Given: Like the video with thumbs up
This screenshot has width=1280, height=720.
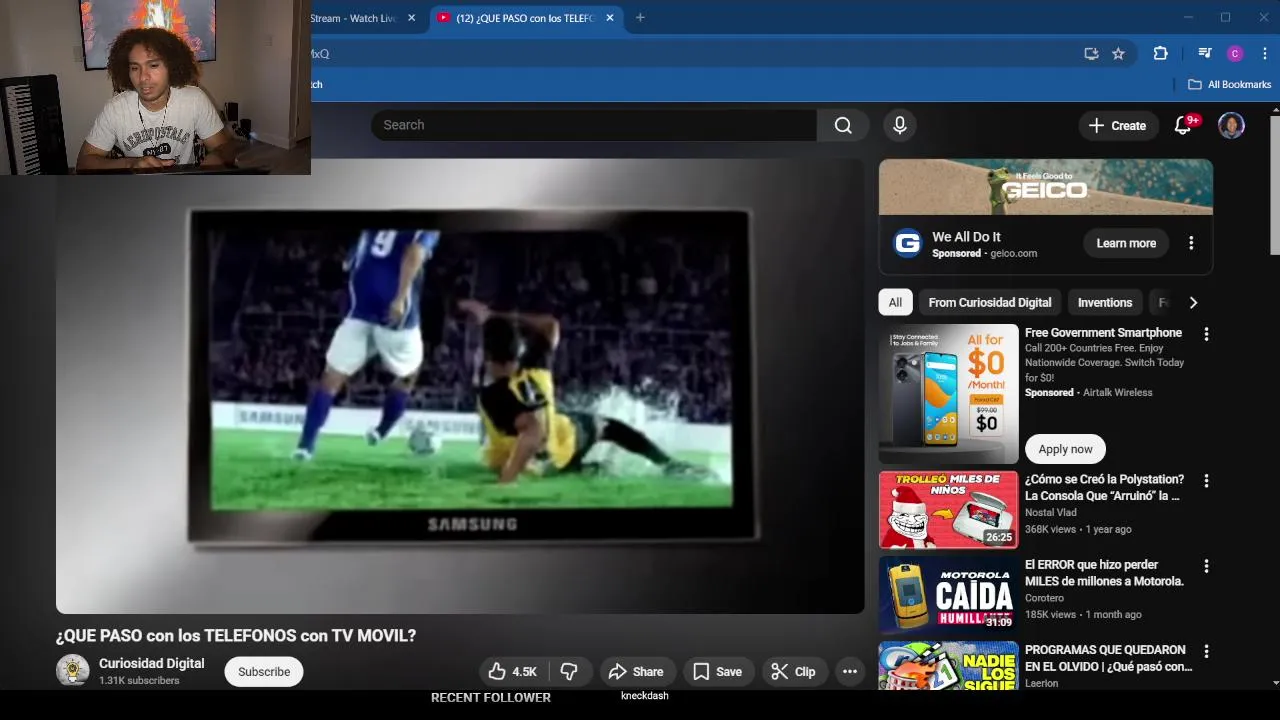Looking at the screenshot, I should (512, 672).
